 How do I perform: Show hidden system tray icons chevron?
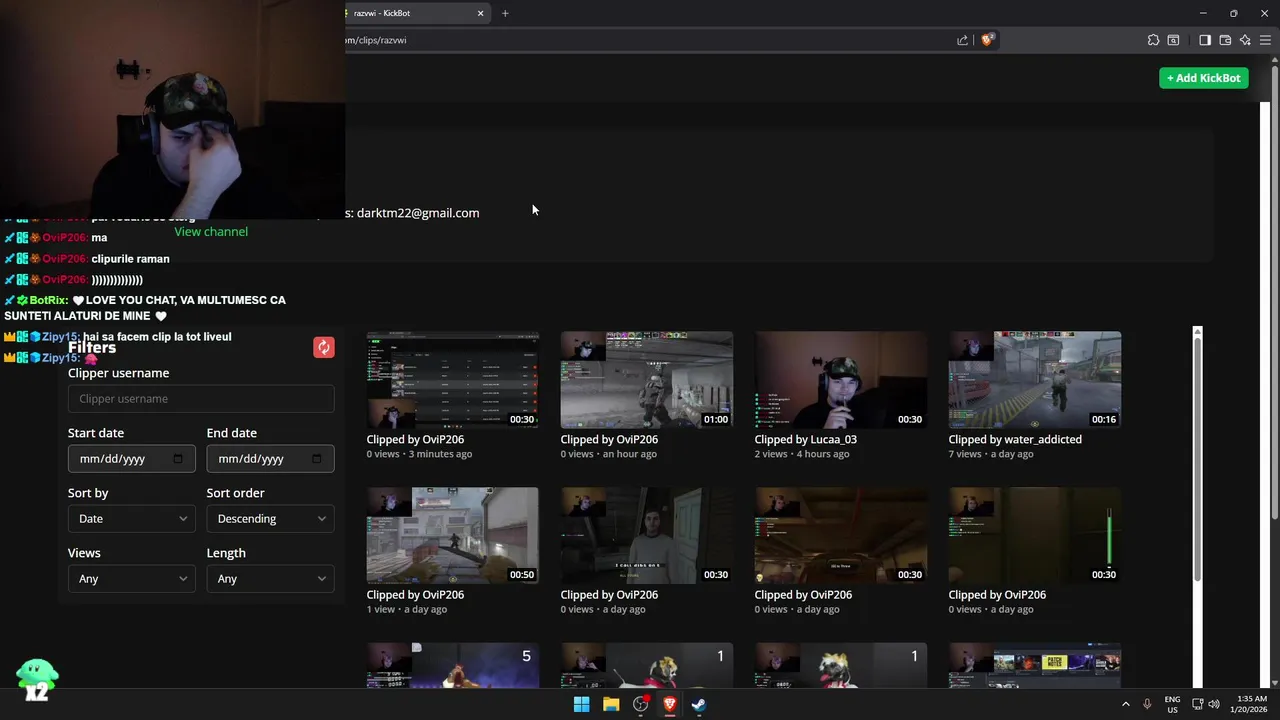click(1125, 704)
